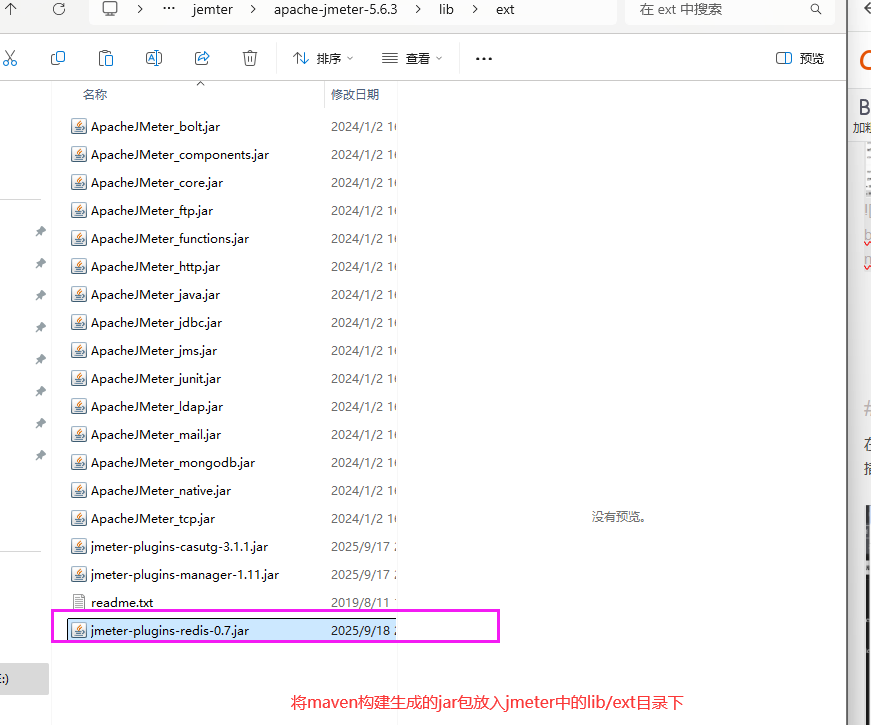The width and height of the screenshot is (871, 725).
Task: Sort by Name (名称) column header
Action: pos(95,94)
